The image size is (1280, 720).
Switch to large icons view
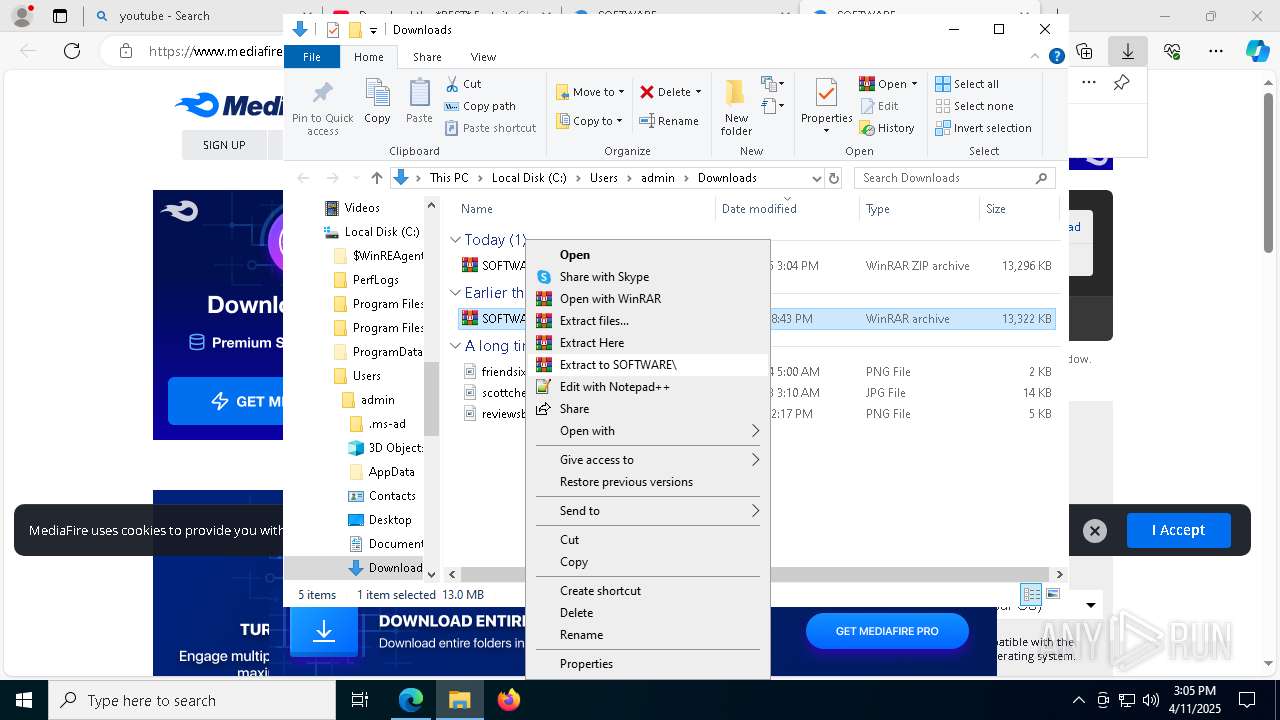1052,594
